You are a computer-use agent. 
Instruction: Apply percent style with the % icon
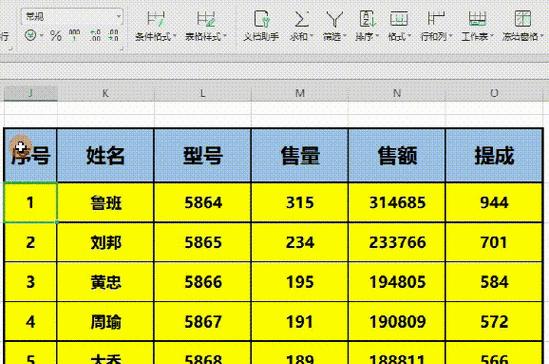56,36
